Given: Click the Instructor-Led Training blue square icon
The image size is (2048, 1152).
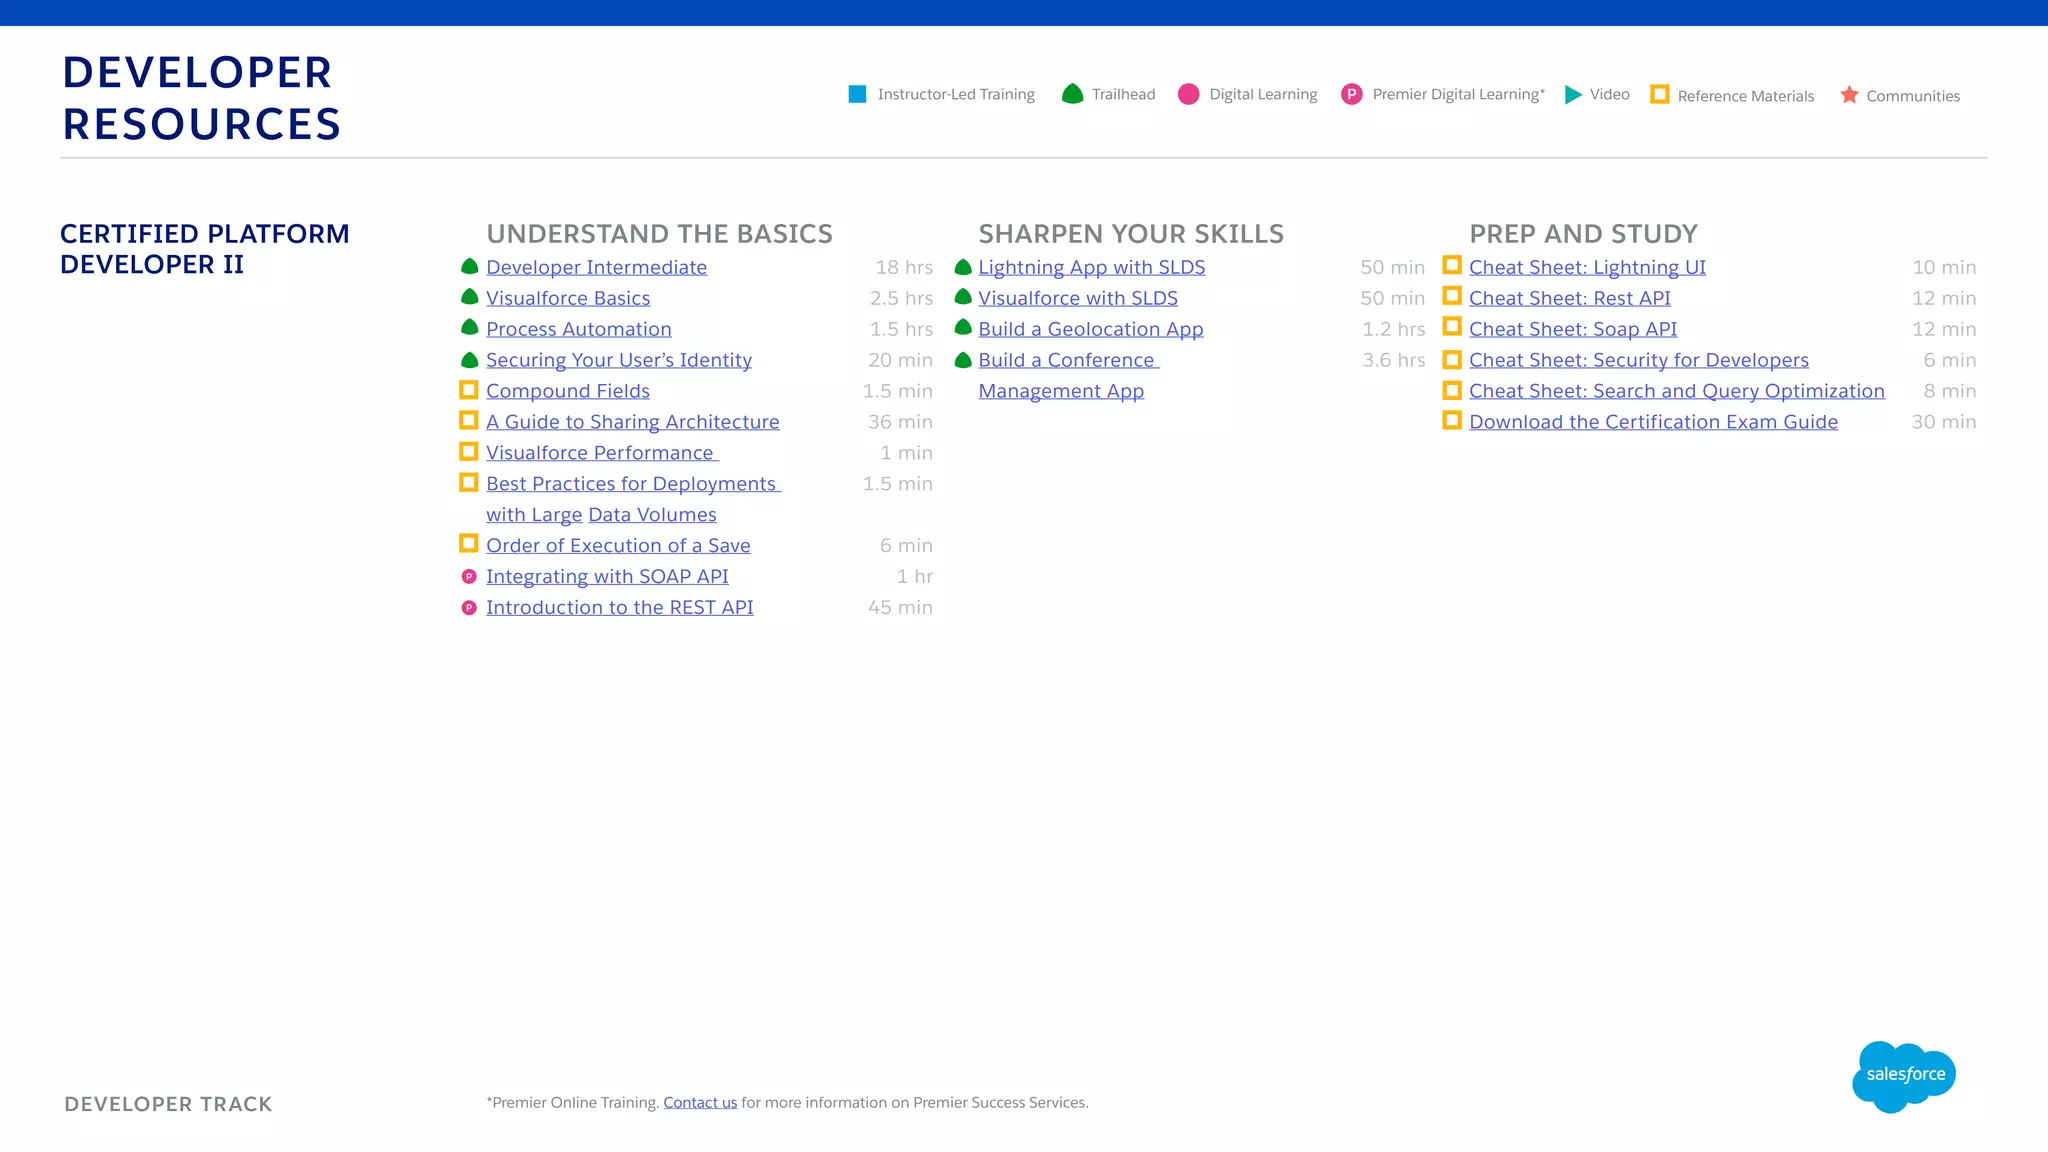Looking at the screenshot, I should click(x=857, y=94).
